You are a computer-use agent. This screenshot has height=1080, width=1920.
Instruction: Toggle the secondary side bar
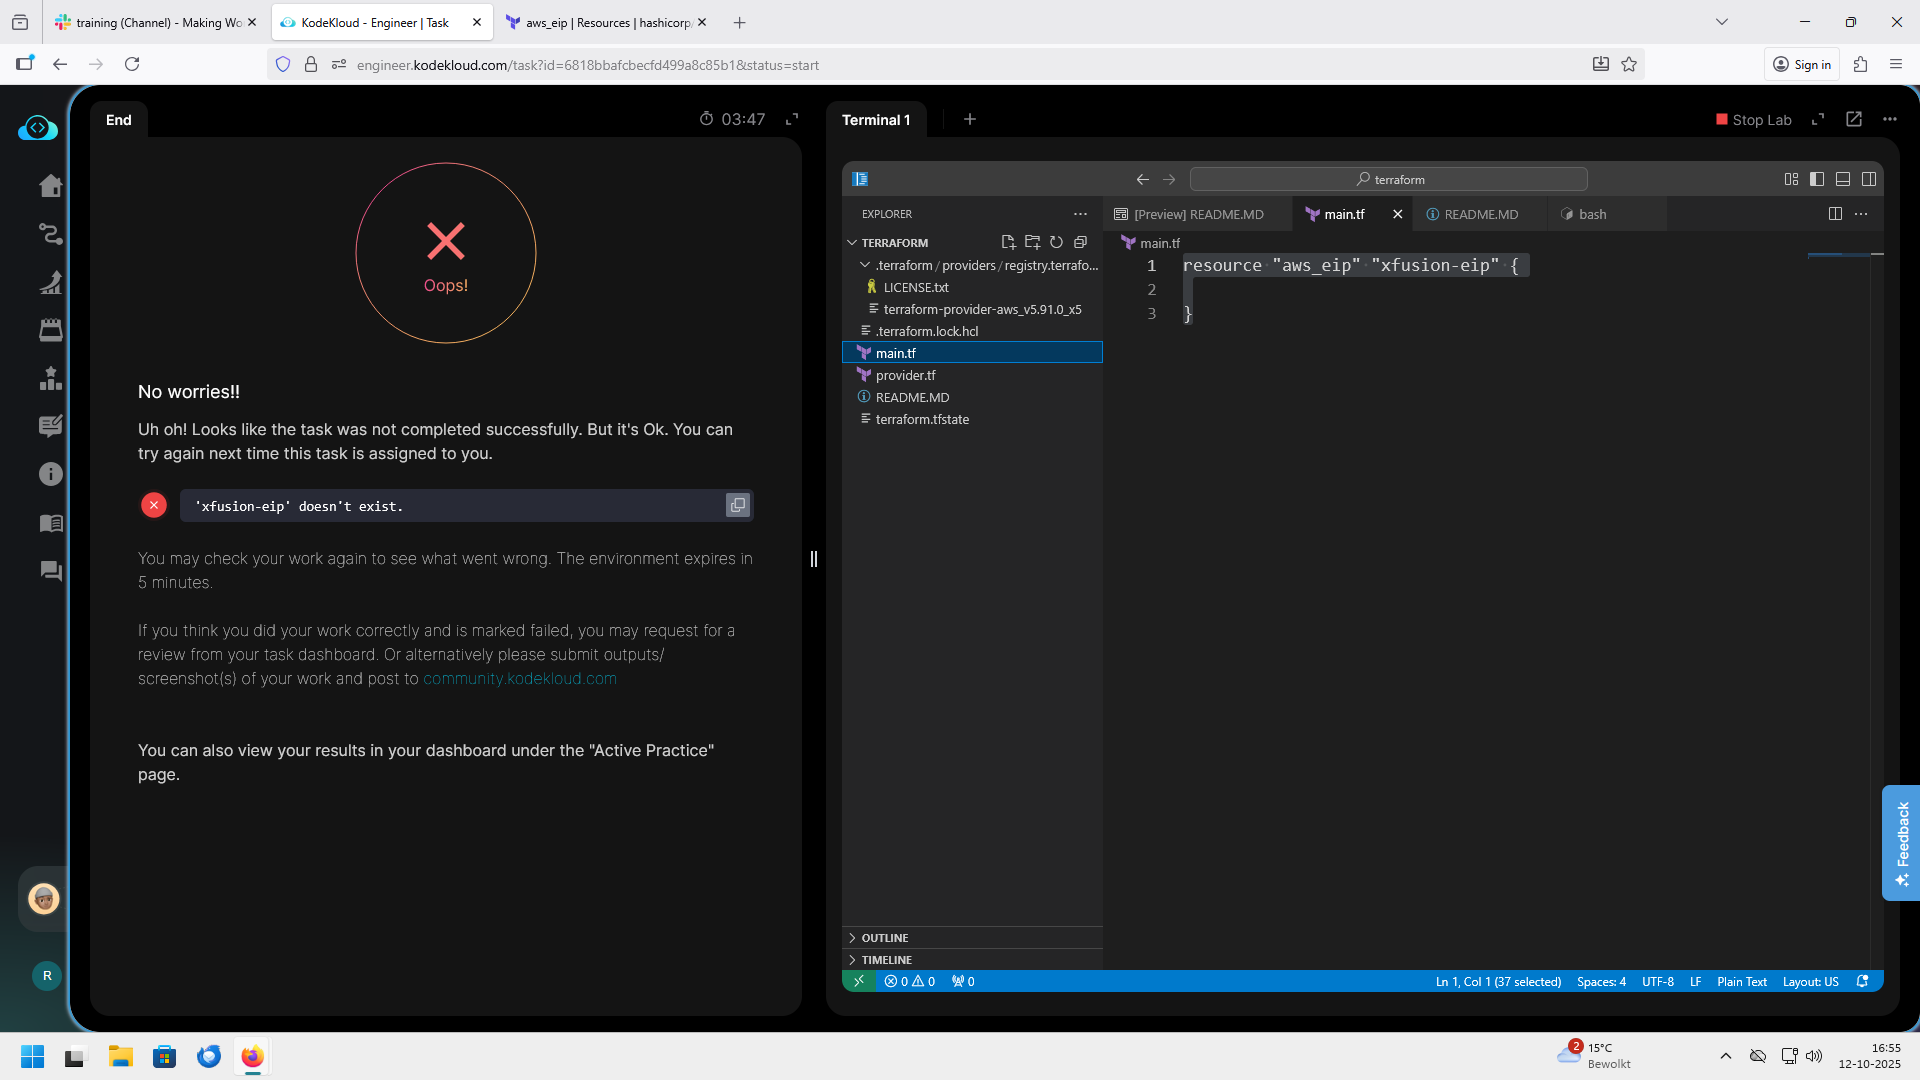tap(1869, 179)
